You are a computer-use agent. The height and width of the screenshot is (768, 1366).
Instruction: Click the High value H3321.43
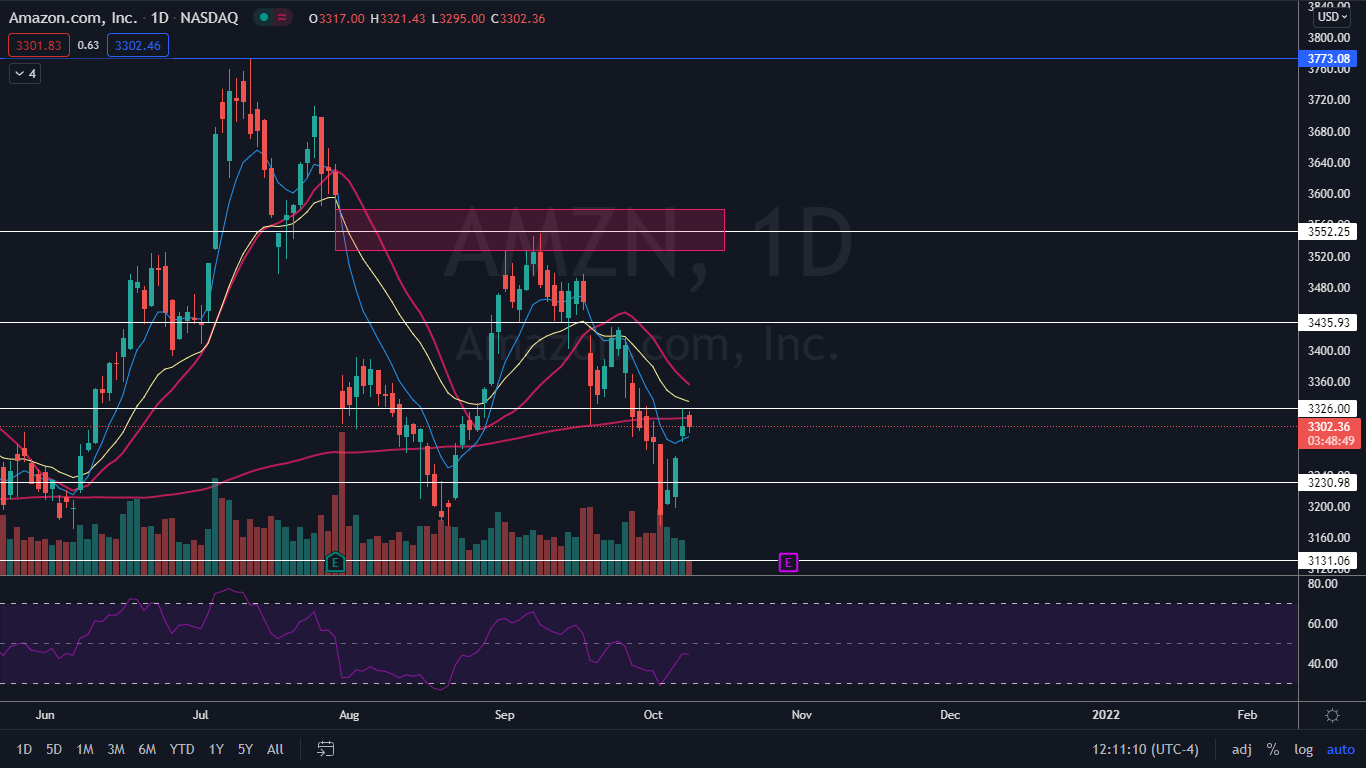click(399, 18)
